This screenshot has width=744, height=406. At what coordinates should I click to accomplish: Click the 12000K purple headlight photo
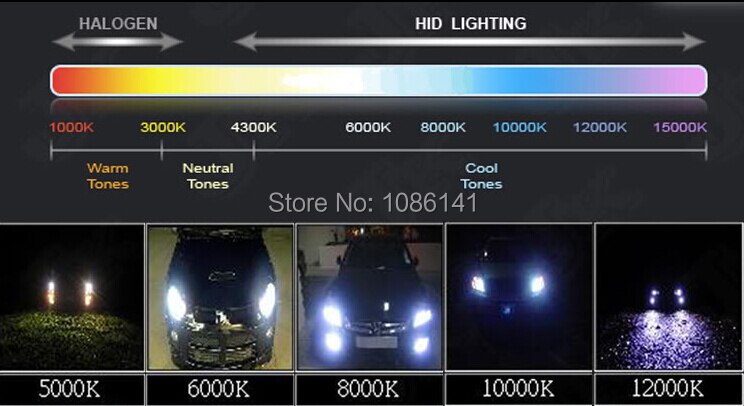tap(669, 297)
